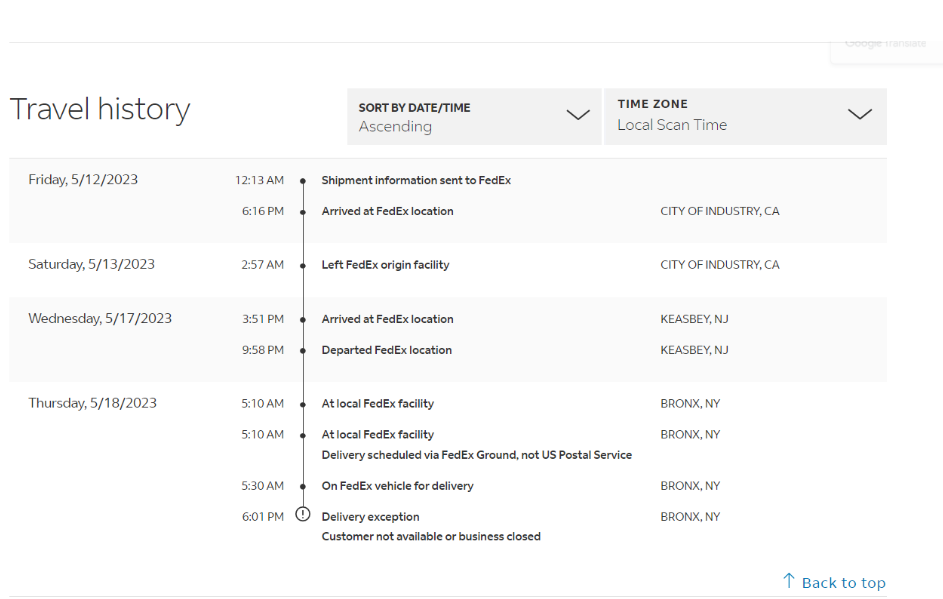Click the timeline dot at 2:57 AM
943x599 pixels.
pyautogui.click(x=303, y=266)
